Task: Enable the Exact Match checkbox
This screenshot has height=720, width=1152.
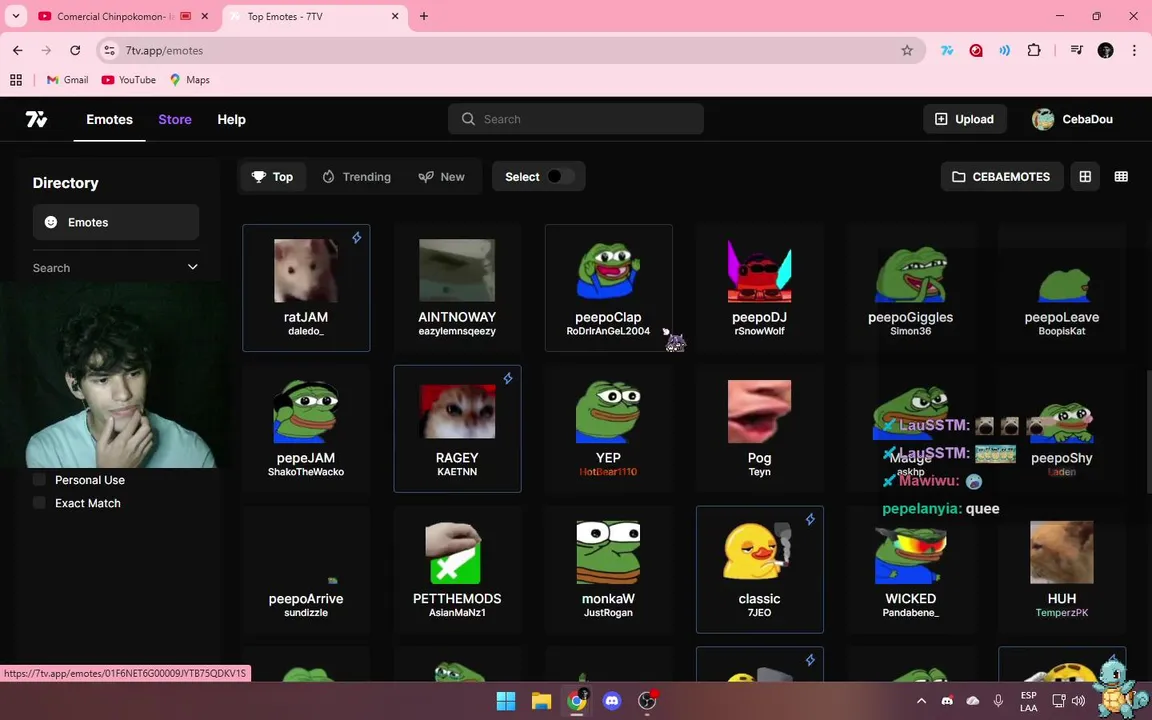Action: 40,503
